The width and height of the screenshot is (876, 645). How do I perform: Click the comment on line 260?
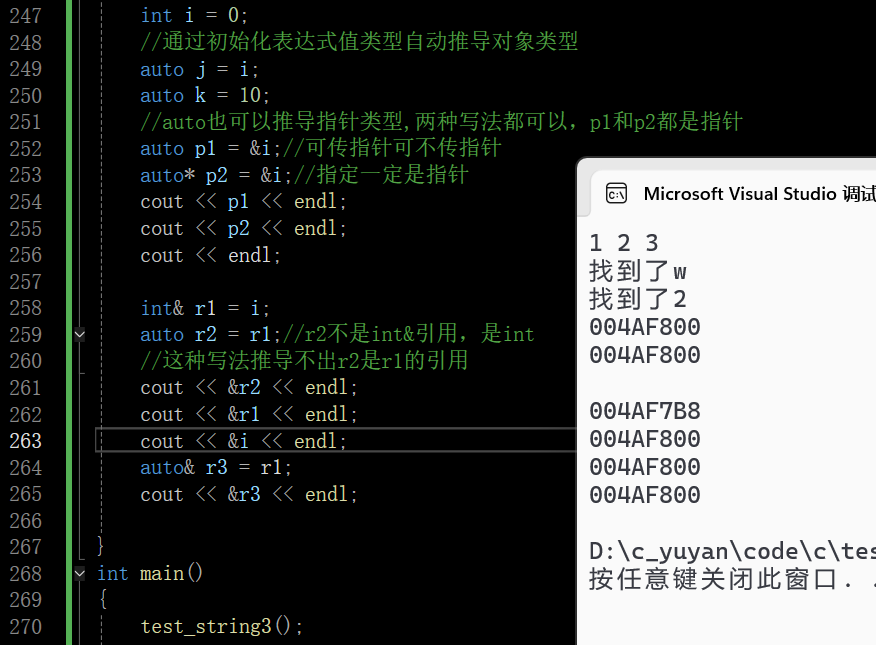(304, 360)
